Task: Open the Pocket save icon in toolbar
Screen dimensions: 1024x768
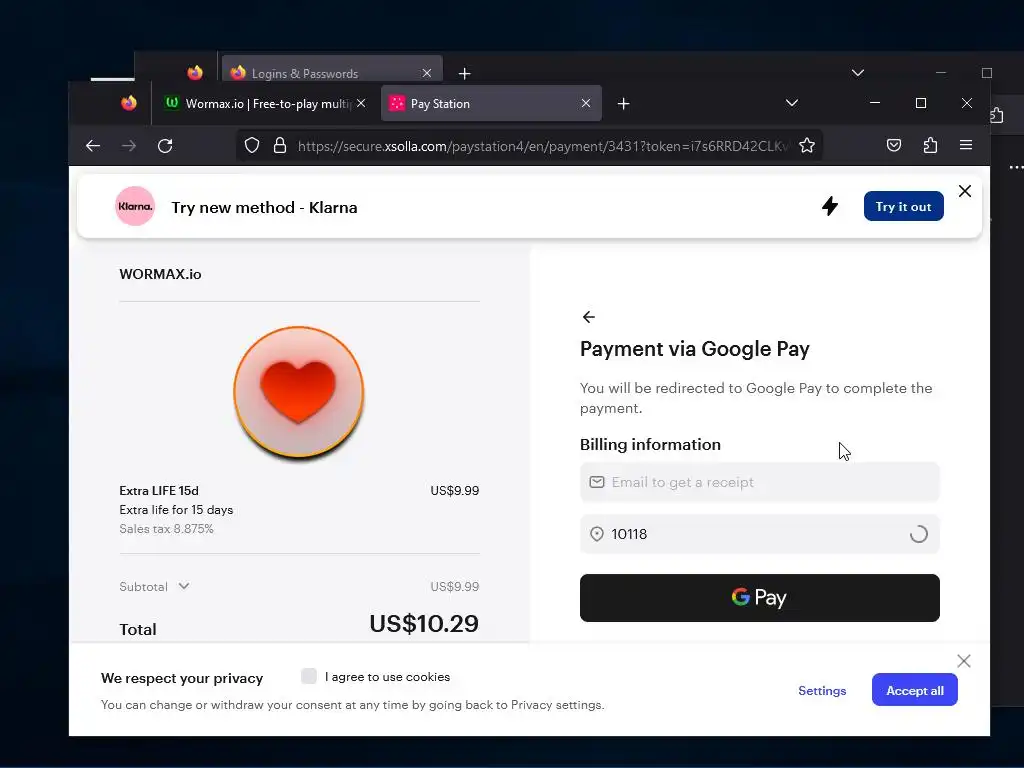Action: point(894,145)
